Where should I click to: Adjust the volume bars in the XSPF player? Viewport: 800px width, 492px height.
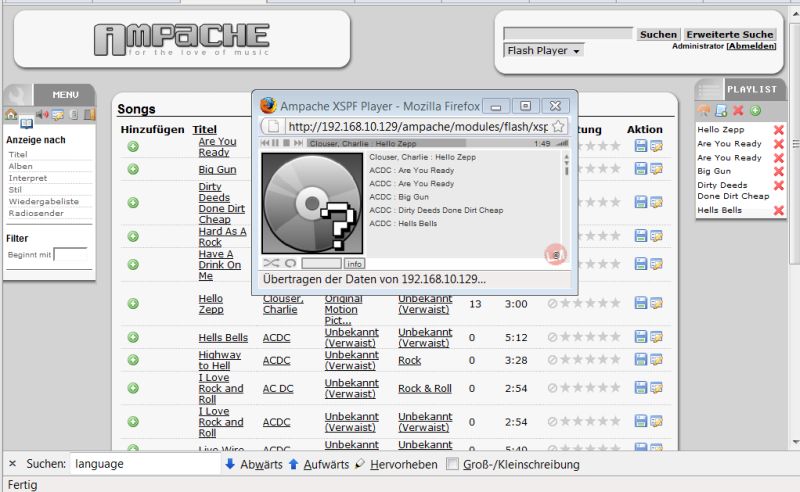point(562,143)
